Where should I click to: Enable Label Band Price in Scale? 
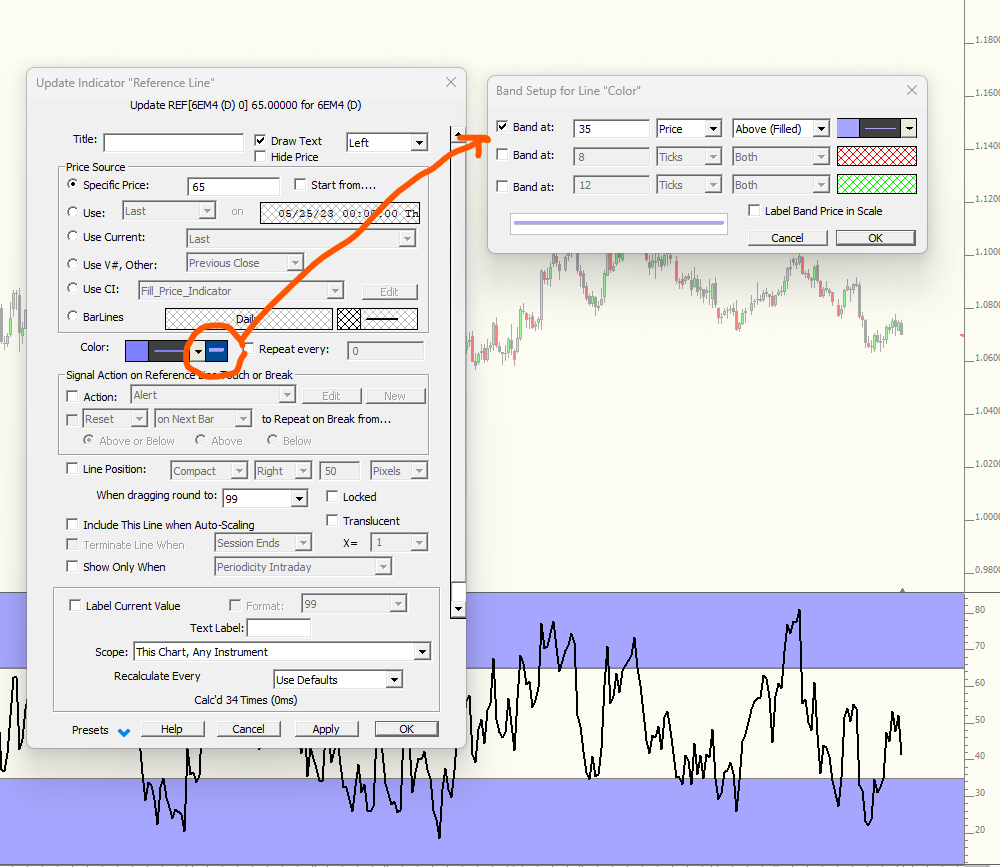(755, 211)
